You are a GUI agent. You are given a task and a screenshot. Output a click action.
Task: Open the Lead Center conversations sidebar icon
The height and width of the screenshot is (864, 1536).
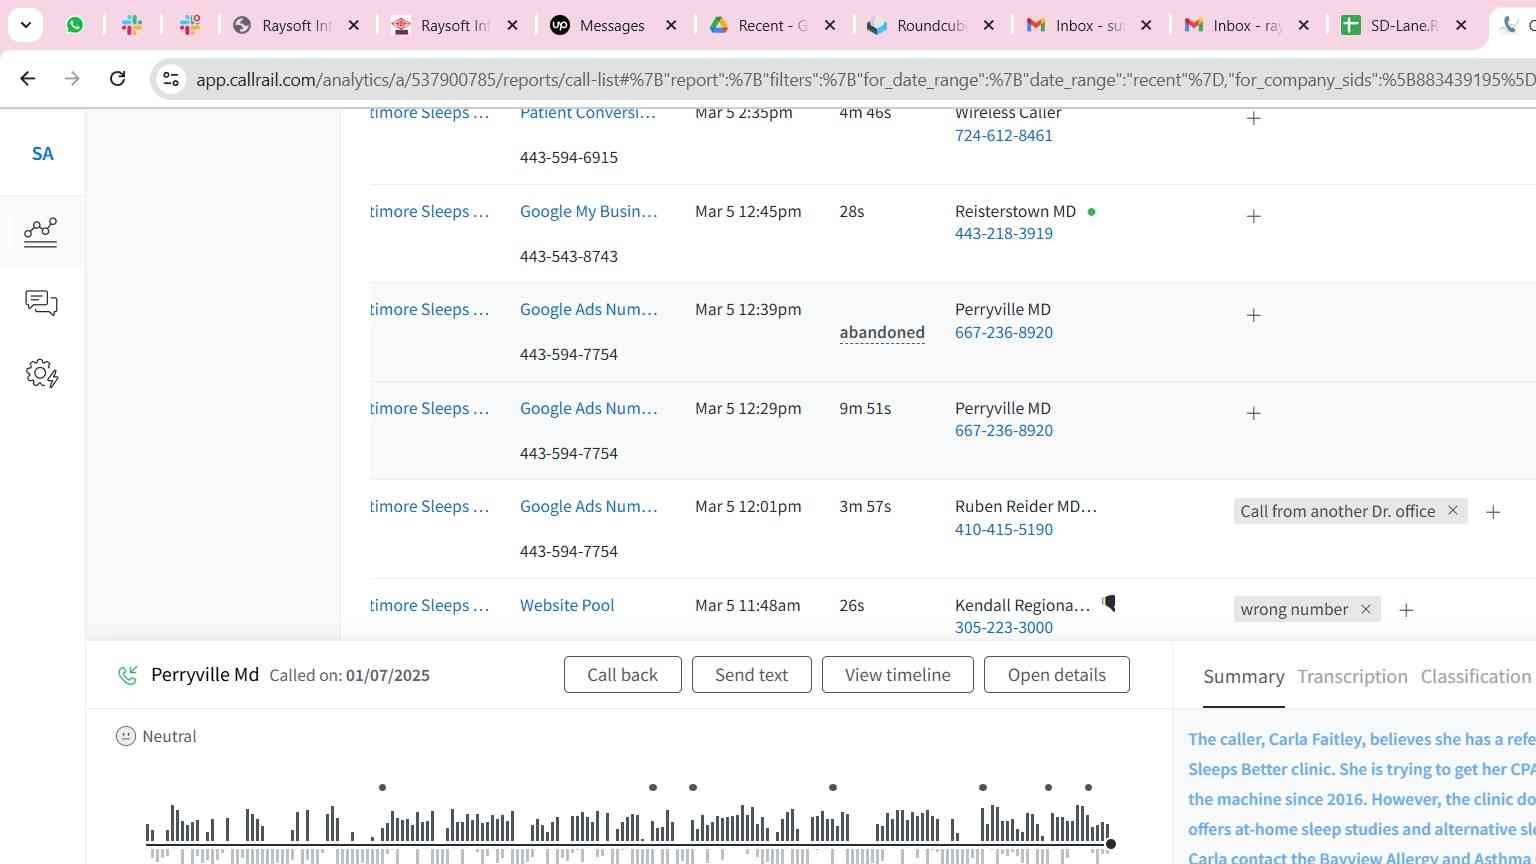tap(41, 303)
